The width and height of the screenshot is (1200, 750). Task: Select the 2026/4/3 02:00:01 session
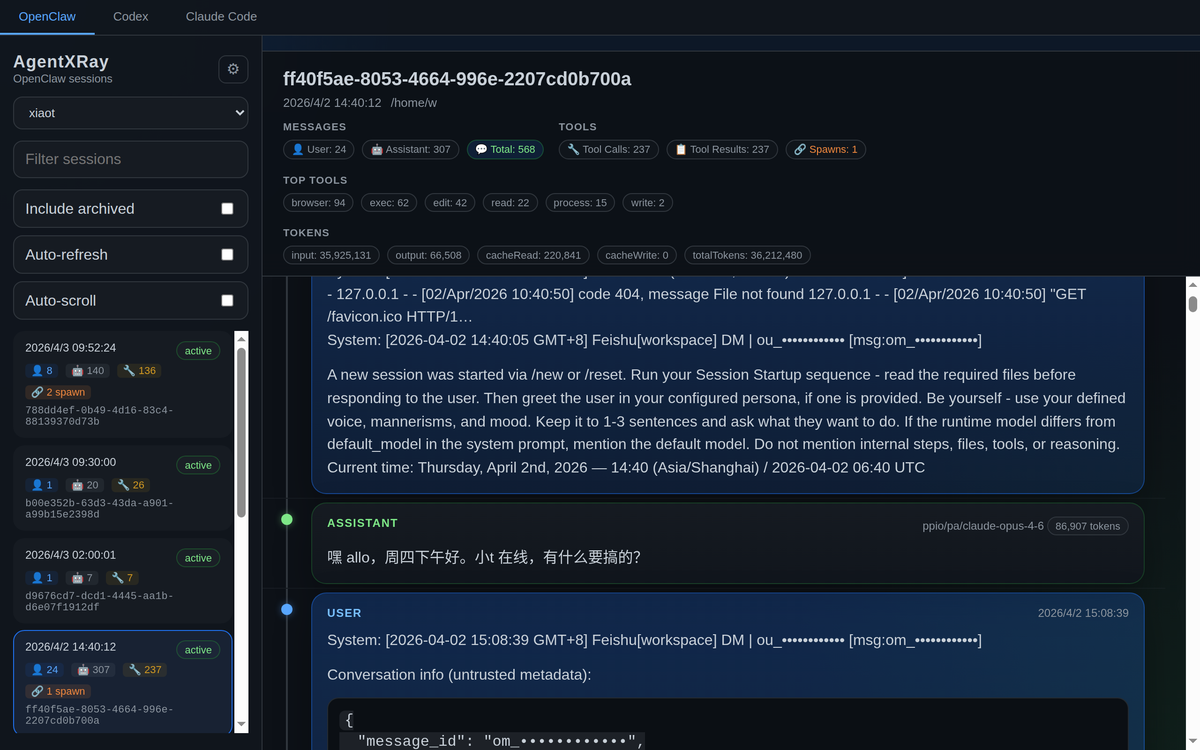pyautogui.click(x=123, y=580)
